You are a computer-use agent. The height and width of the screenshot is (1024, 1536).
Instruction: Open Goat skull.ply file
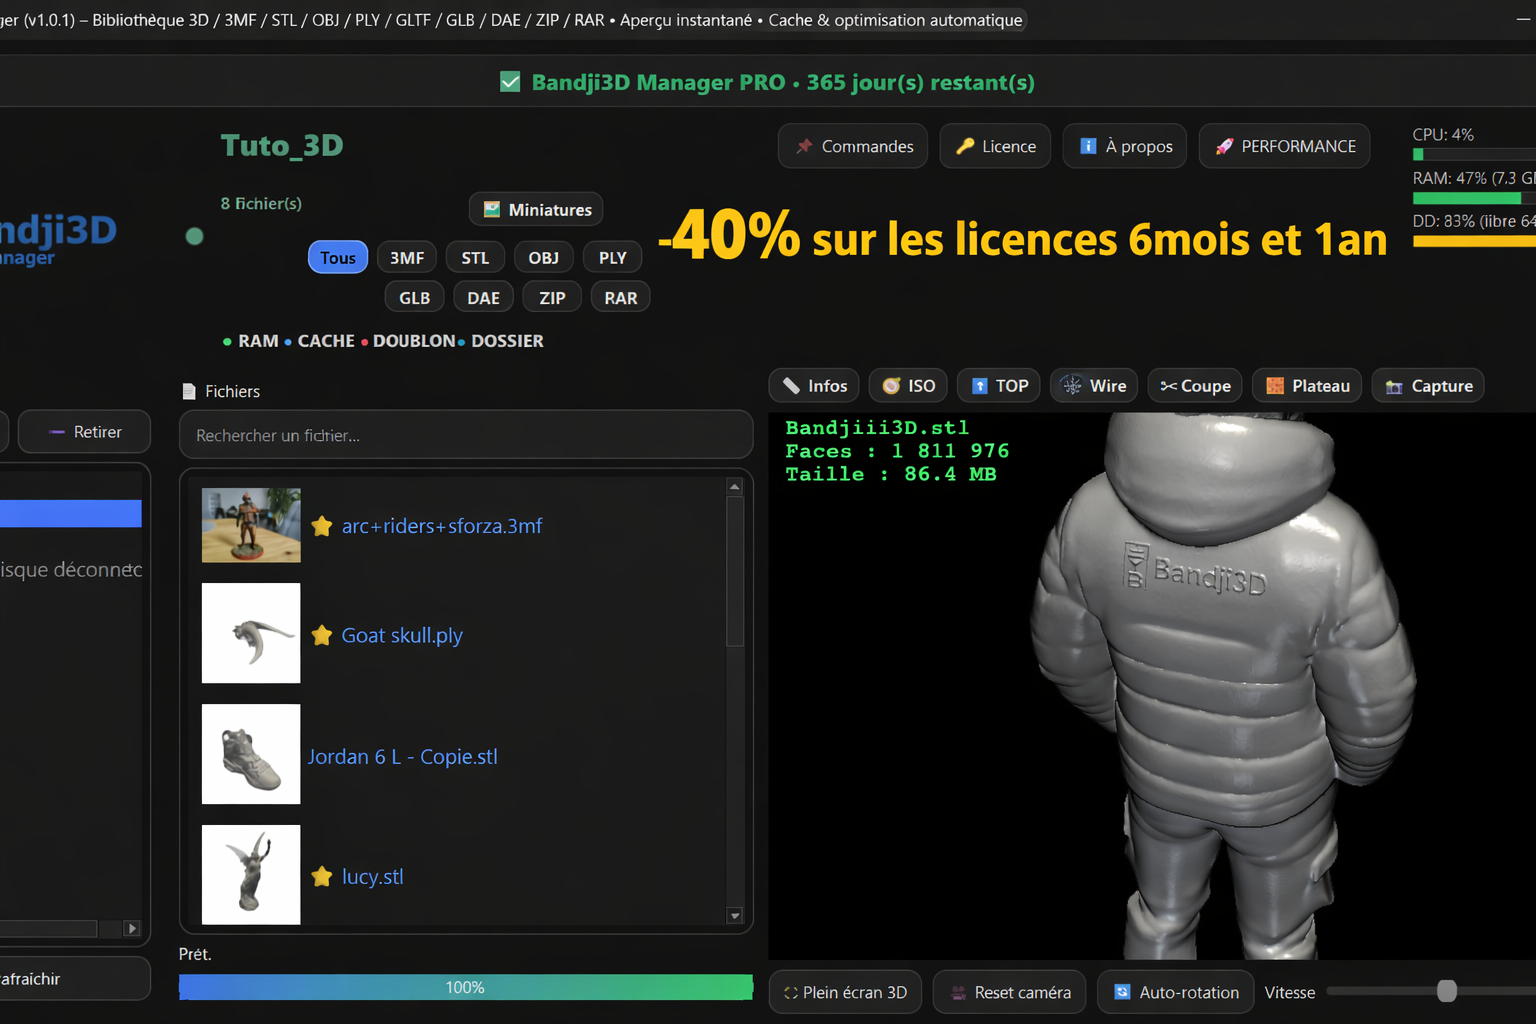(402, 635)
